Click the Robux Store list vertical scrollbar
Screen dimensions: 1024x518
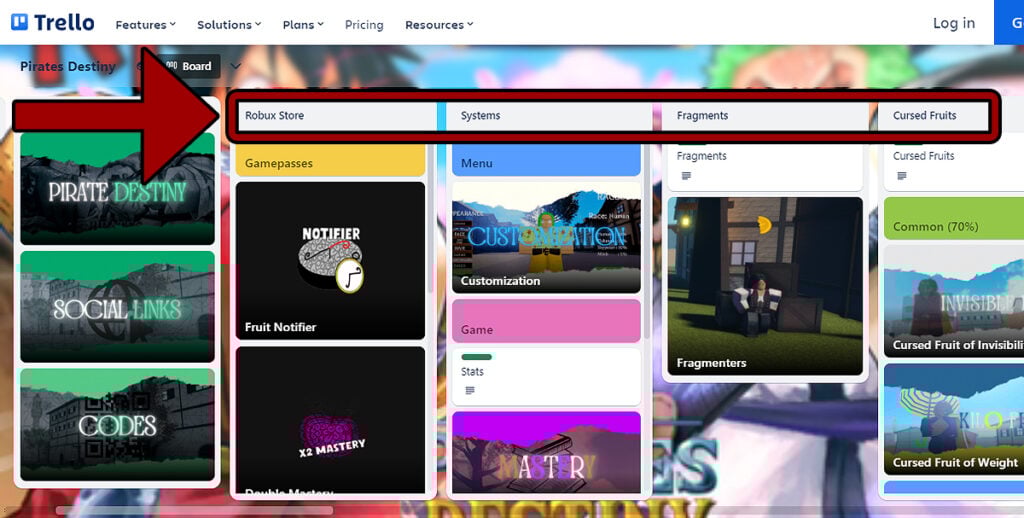pos(429,219)
